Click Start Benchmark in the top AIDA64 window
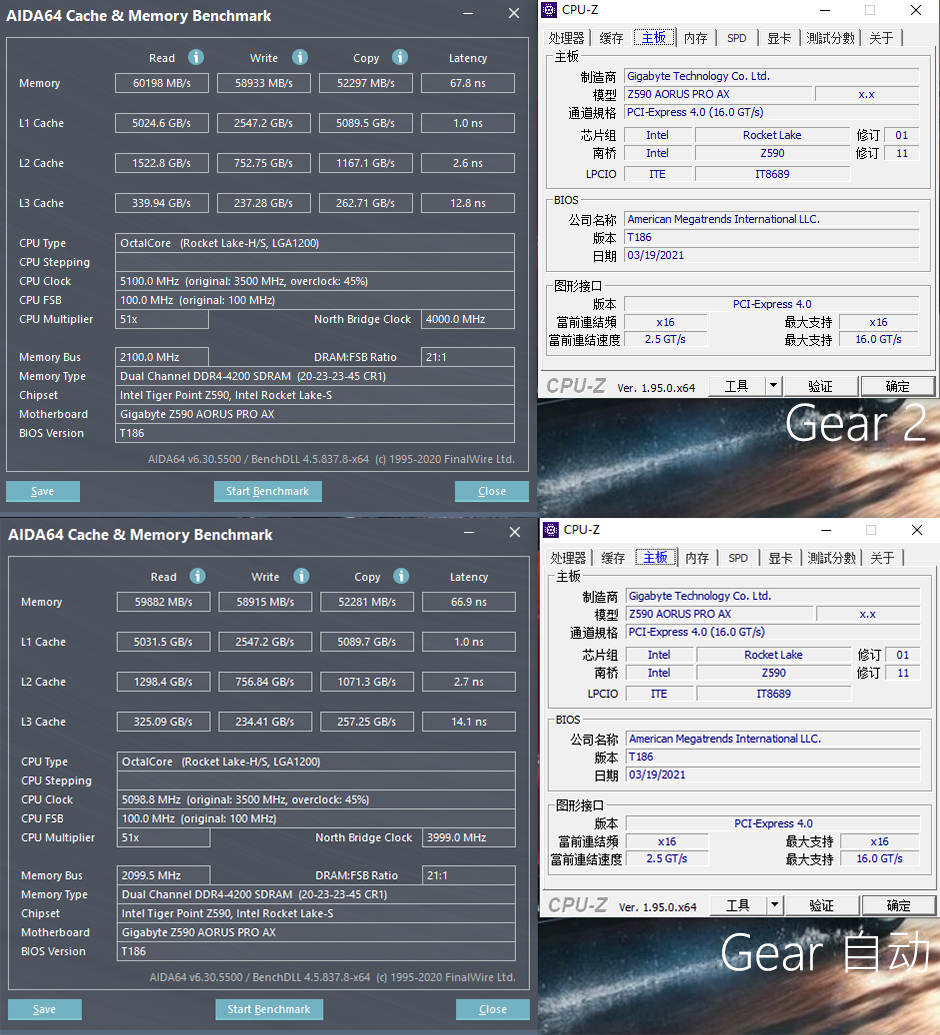The image size is (940, 1035). point(267,491)
